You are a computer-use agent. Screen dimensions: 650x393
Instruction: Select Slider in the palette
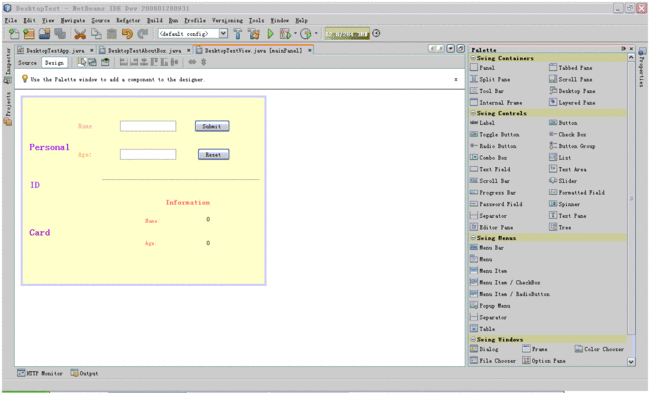pyautogui.click(x=563, y=181)
